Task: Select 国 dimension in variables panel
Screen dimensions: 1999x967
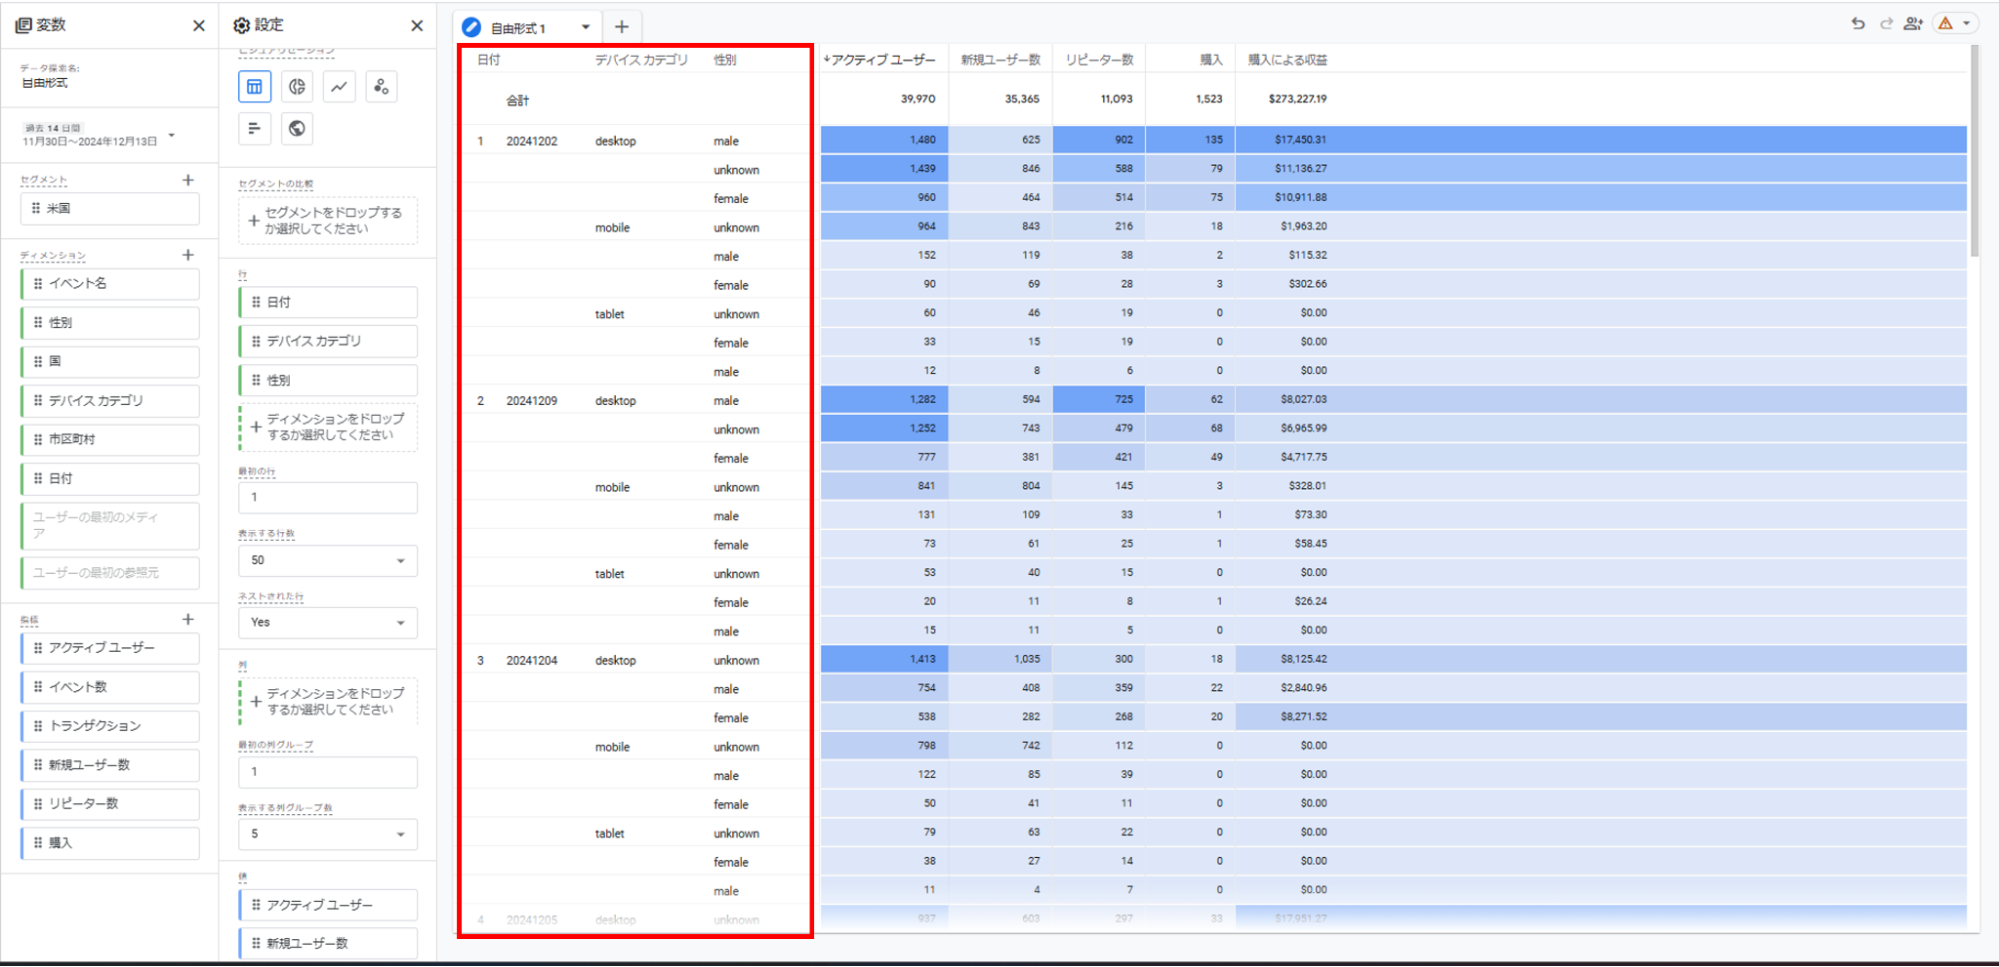Action: [x=110, y=361]
